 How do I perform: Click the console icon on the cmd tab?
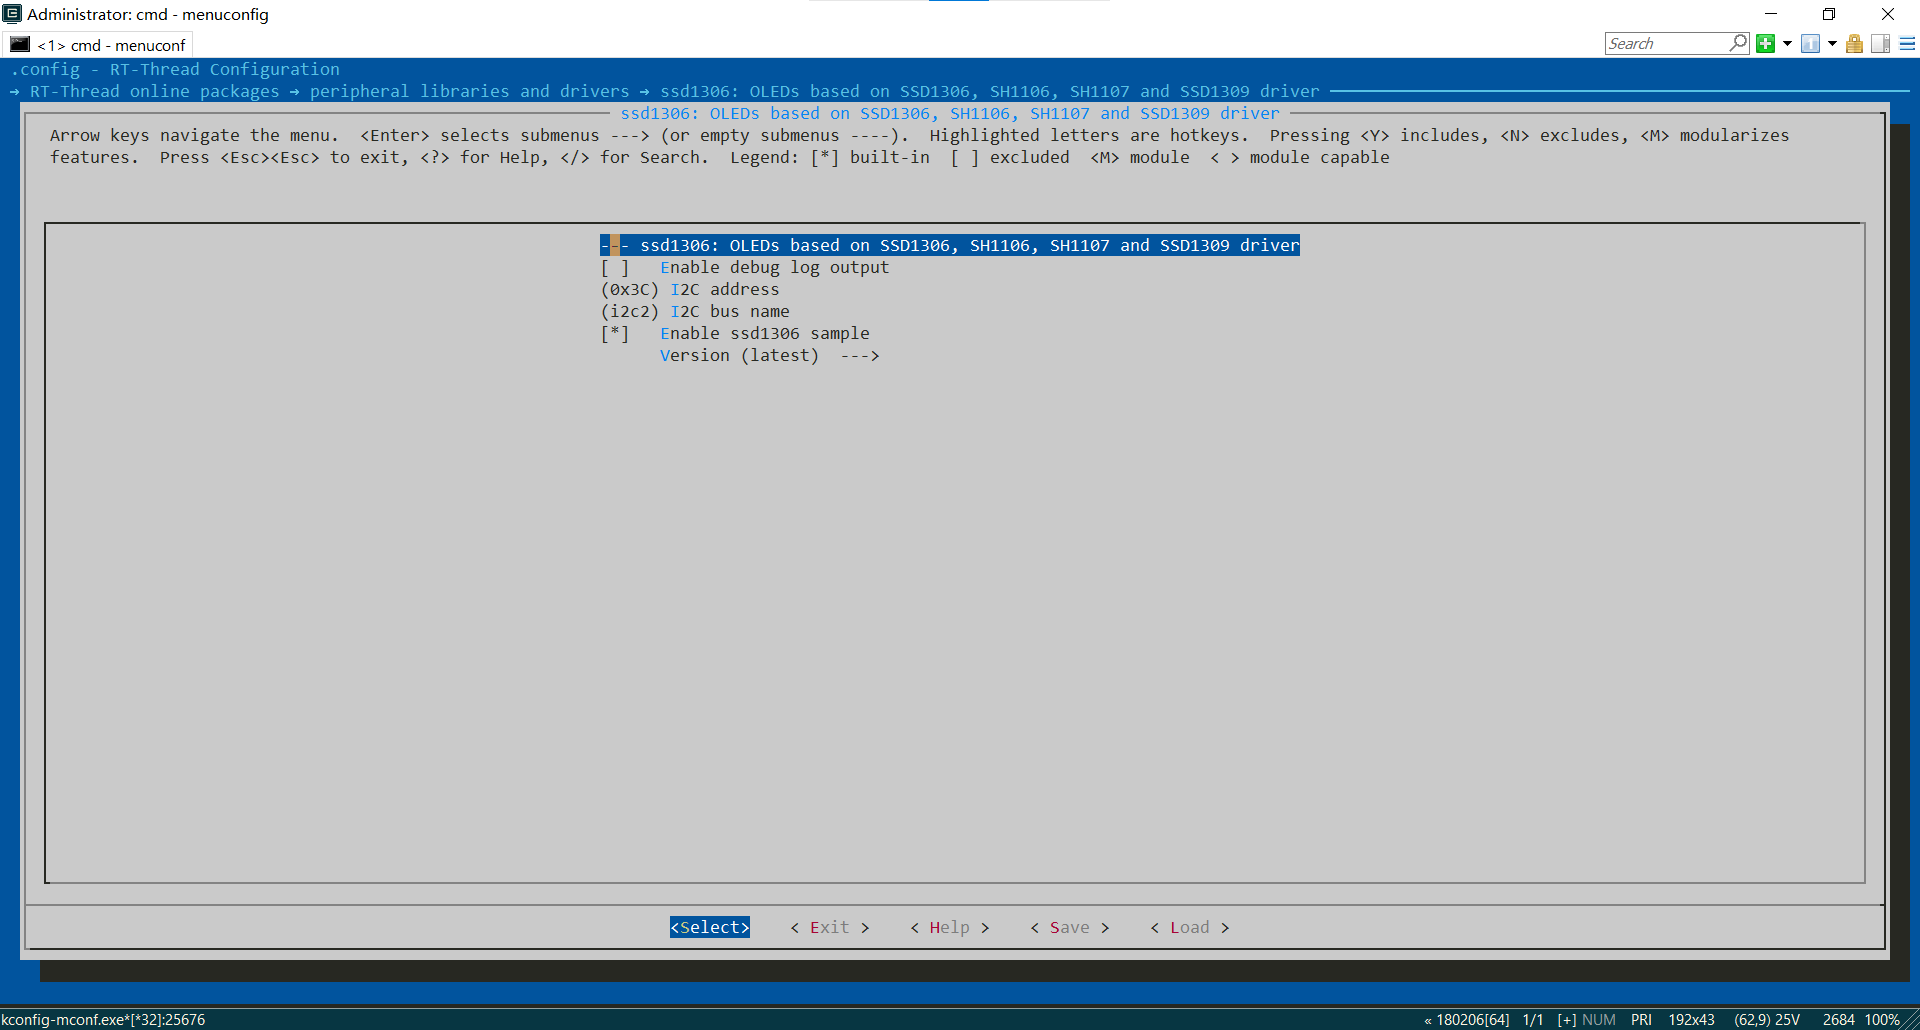click(20, 44)
